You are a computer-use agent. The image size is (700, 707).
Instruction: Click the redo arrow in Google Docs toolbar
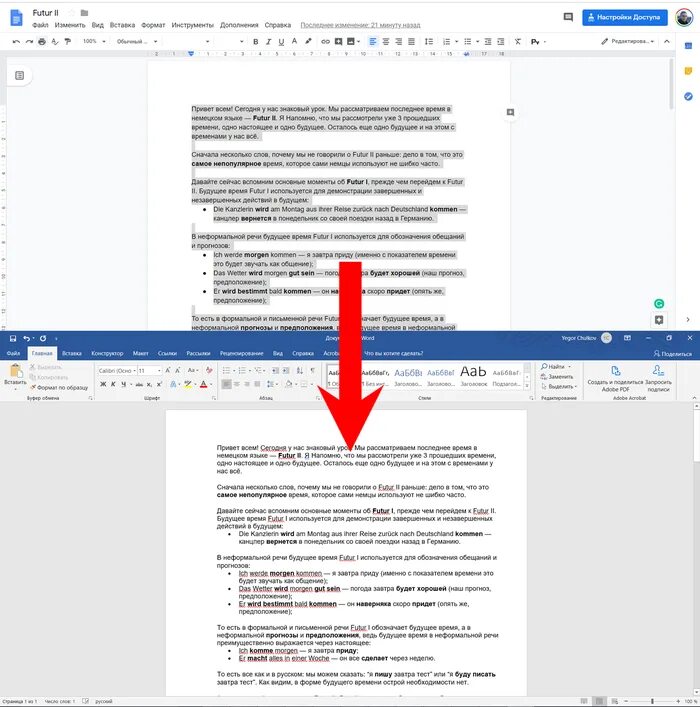point(29,41)
